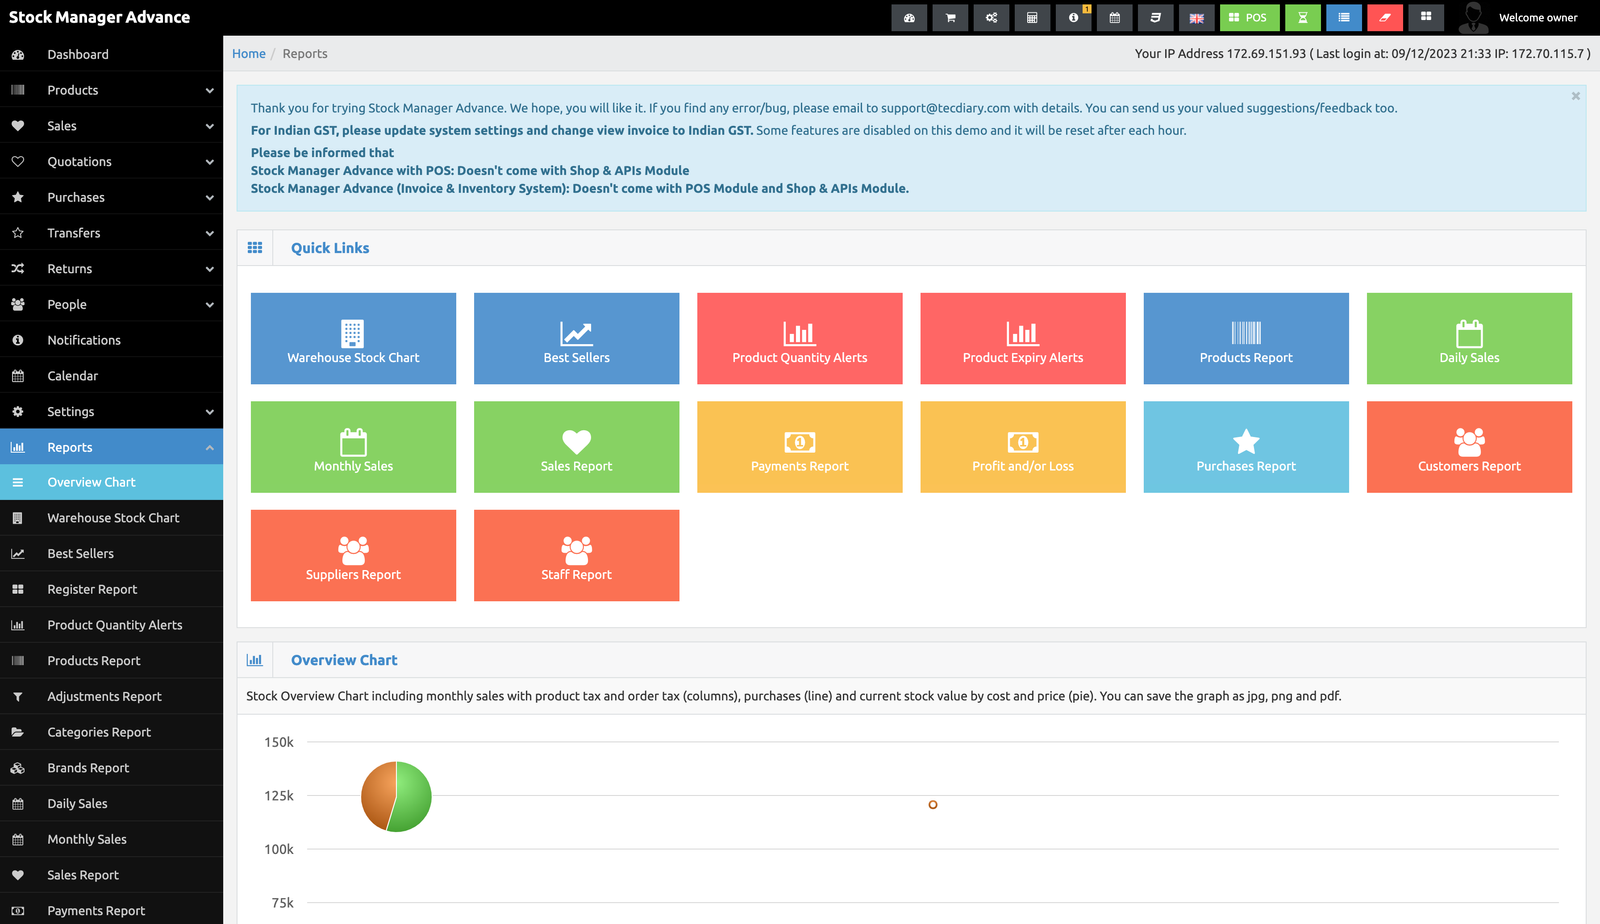Open Staff Report tile

click(x=576, y=555)
